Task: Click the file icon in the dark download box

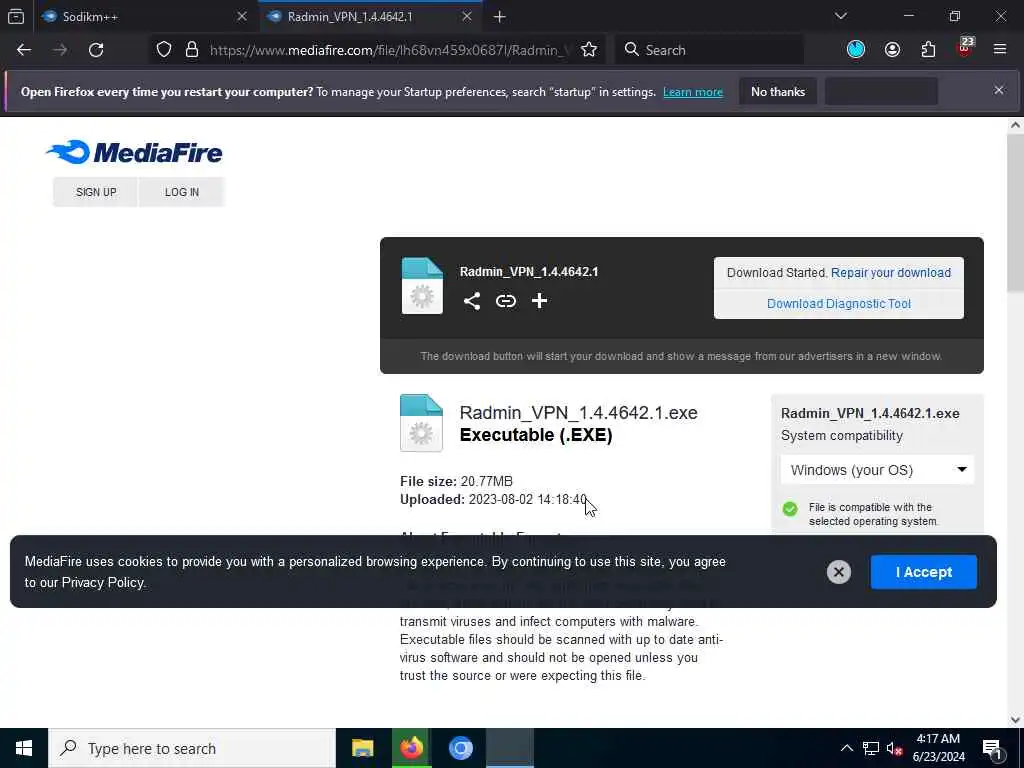Action: 422,286
